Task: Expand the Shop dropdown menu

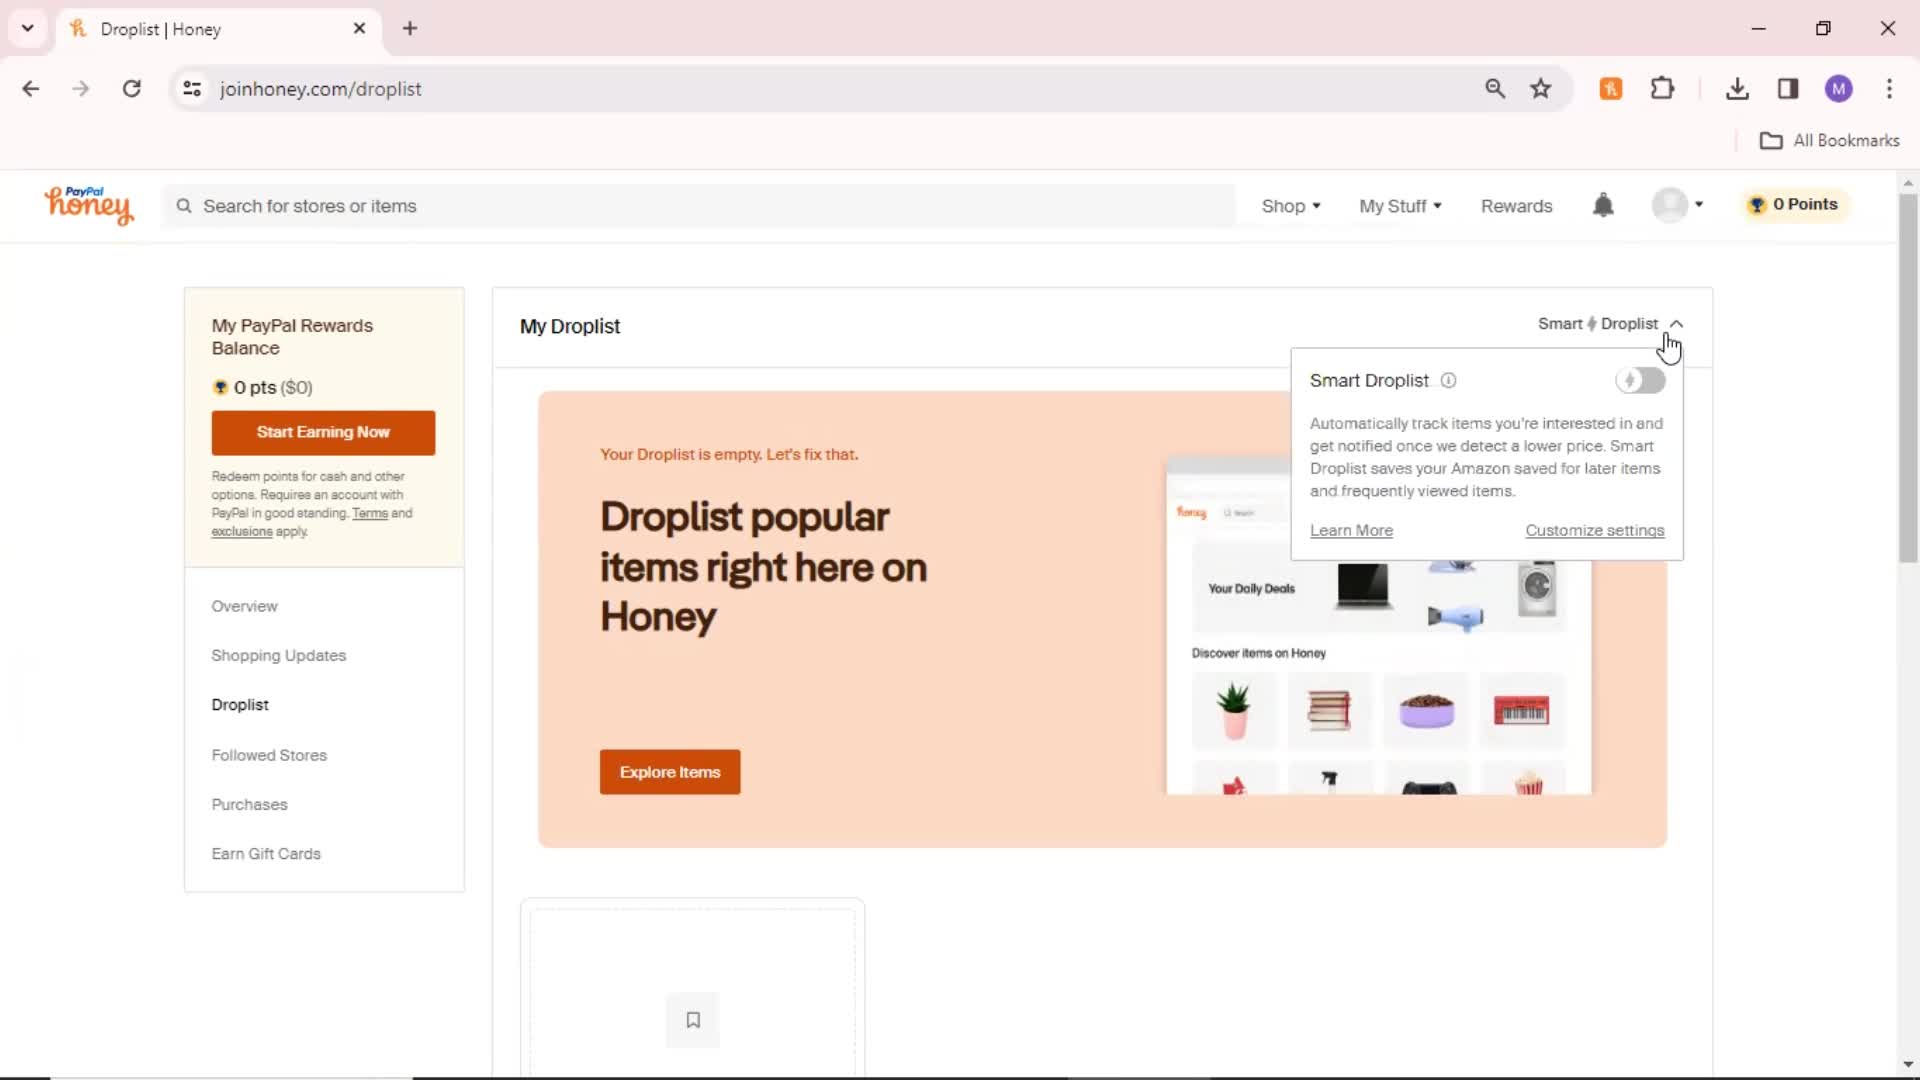Action: [x=1291, y=206]
